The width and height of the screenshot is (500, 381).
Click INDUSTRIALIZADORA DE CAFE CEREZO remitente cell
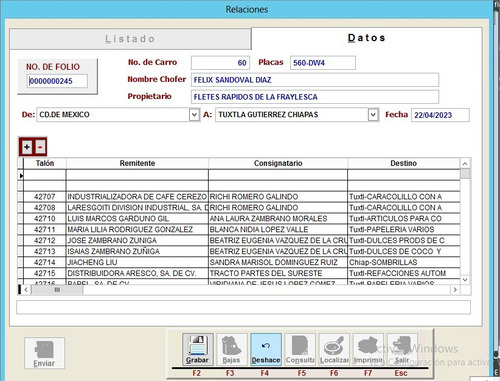click(137, 197)
